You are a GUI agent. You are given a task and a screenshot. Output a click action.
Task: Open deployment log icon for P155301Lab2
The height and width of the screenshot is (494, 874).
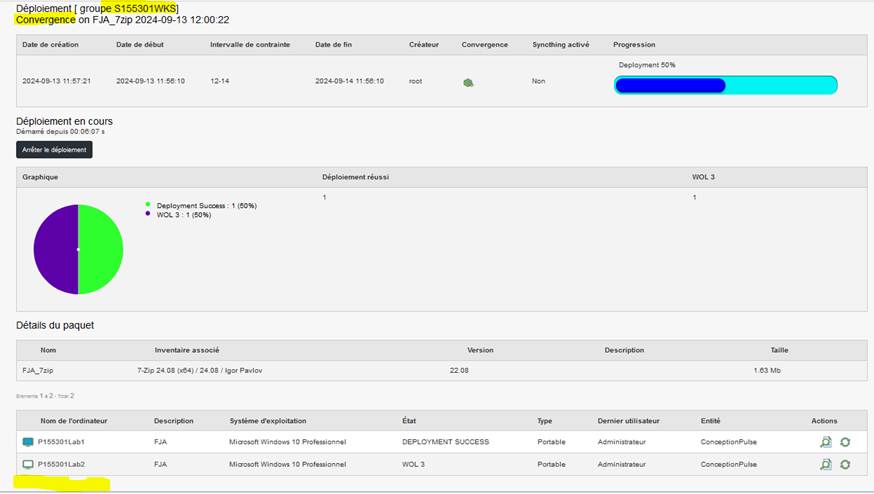tap(825, 464)
